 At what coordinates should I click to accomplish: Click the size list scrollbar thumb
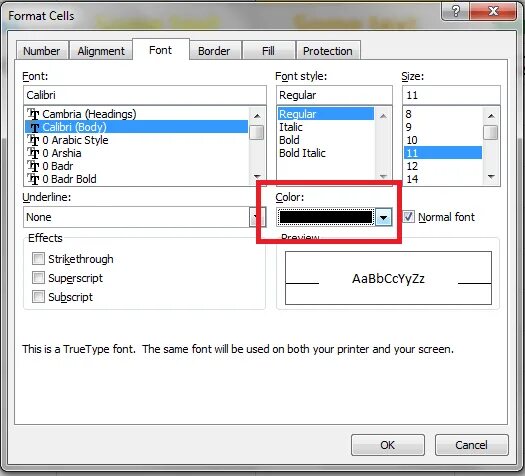pyautogui.click(x=491, y=132)
